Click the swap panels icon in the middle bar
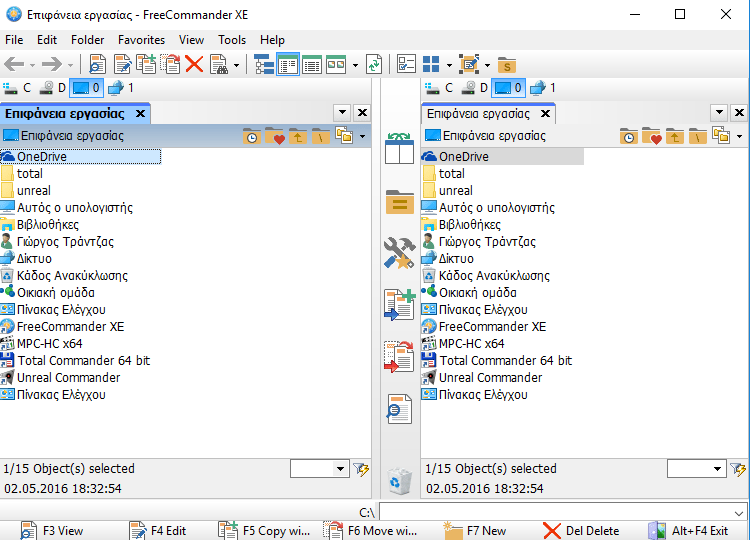This screenshot has width=750, height=540. coord(399,148)
